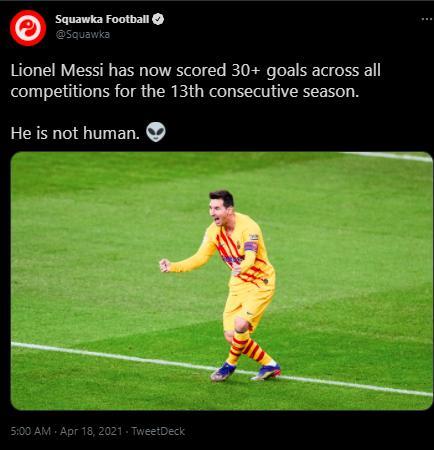Visit the @Squawka handle link
The width and height of the screenshot is (434, 450).
point(83,34)
